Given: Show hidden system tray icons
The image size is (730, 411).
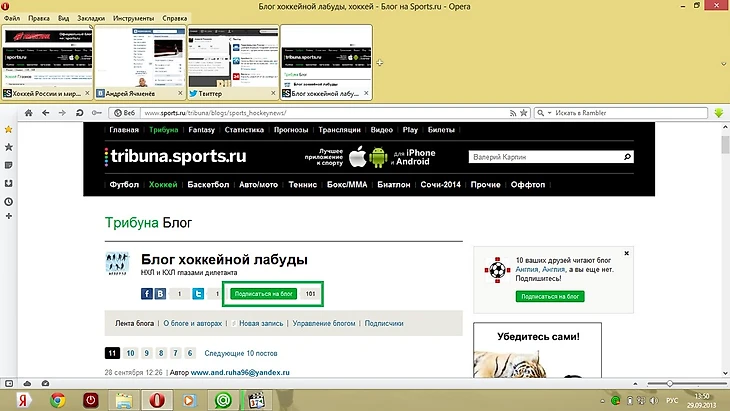Looking at the screenshot, I should click(602, 401).
